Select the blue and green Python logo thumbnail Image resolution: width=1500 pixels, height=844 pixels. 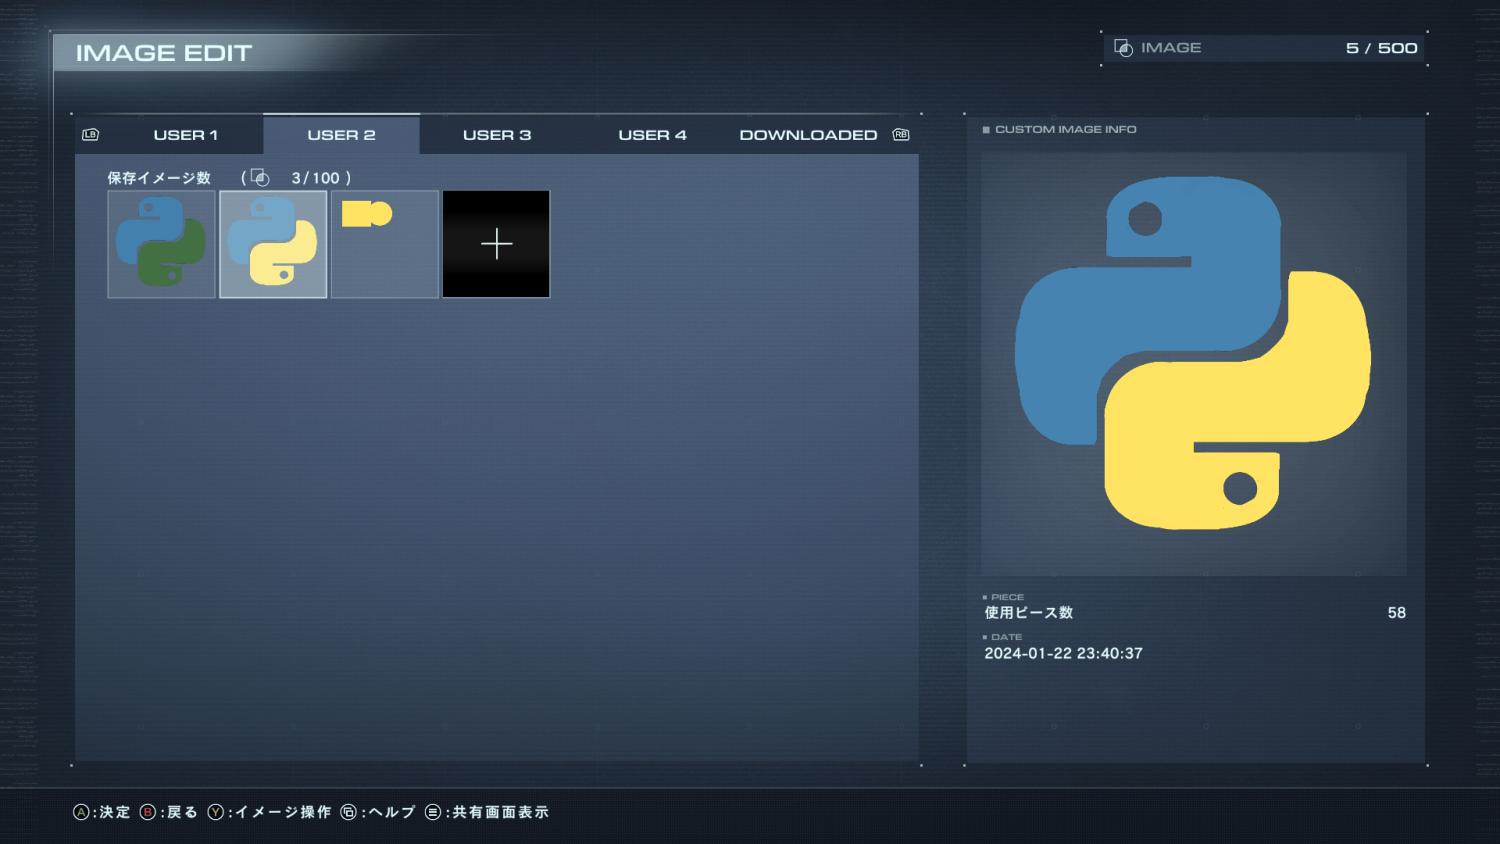point(161,244)
